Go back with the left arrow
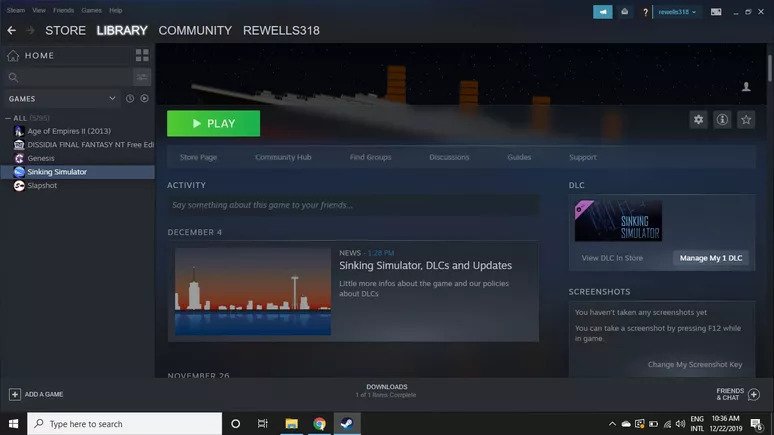 [x=11, y=31]
